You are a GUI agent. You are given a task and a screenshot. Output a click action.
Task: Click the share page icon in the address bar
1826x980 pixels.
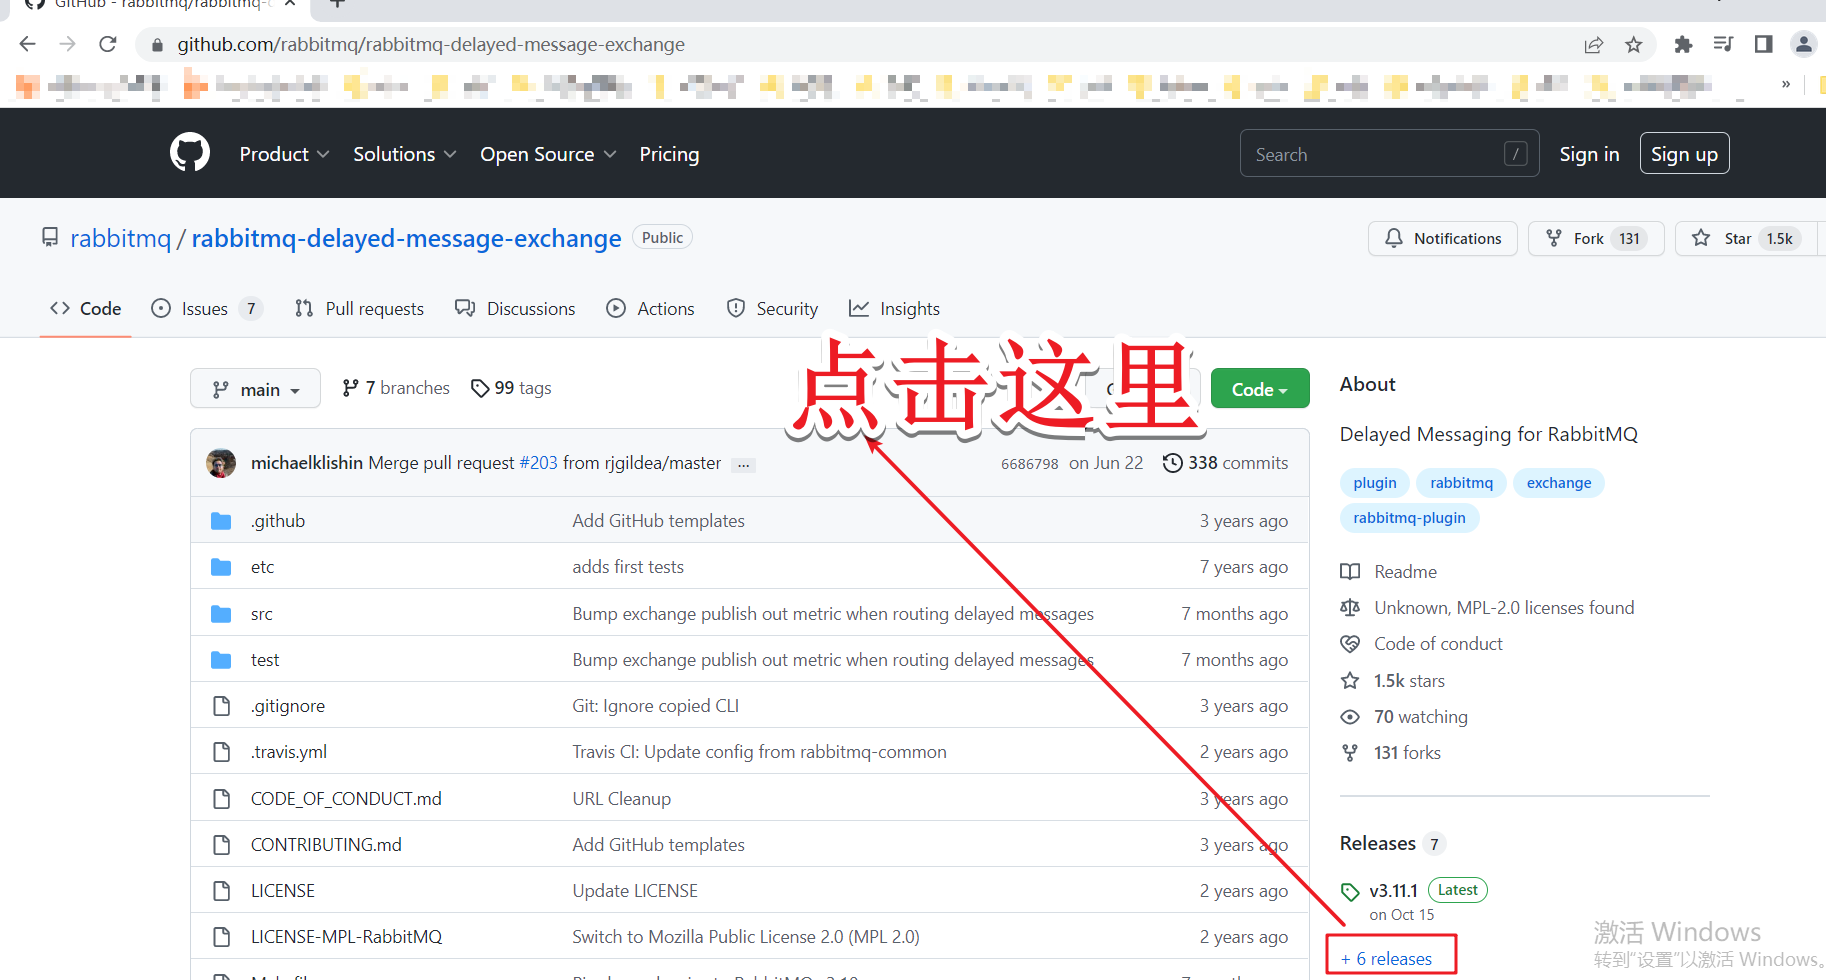(1594, 44)
